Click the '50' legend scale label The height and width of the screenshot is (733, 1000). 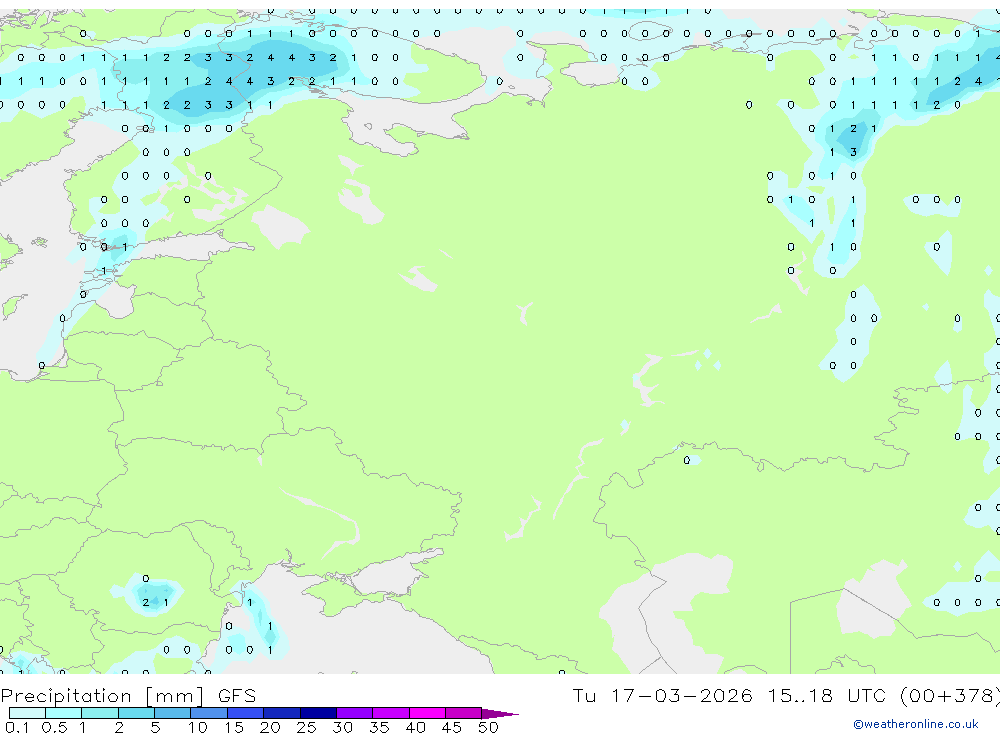tap(488, 727)
